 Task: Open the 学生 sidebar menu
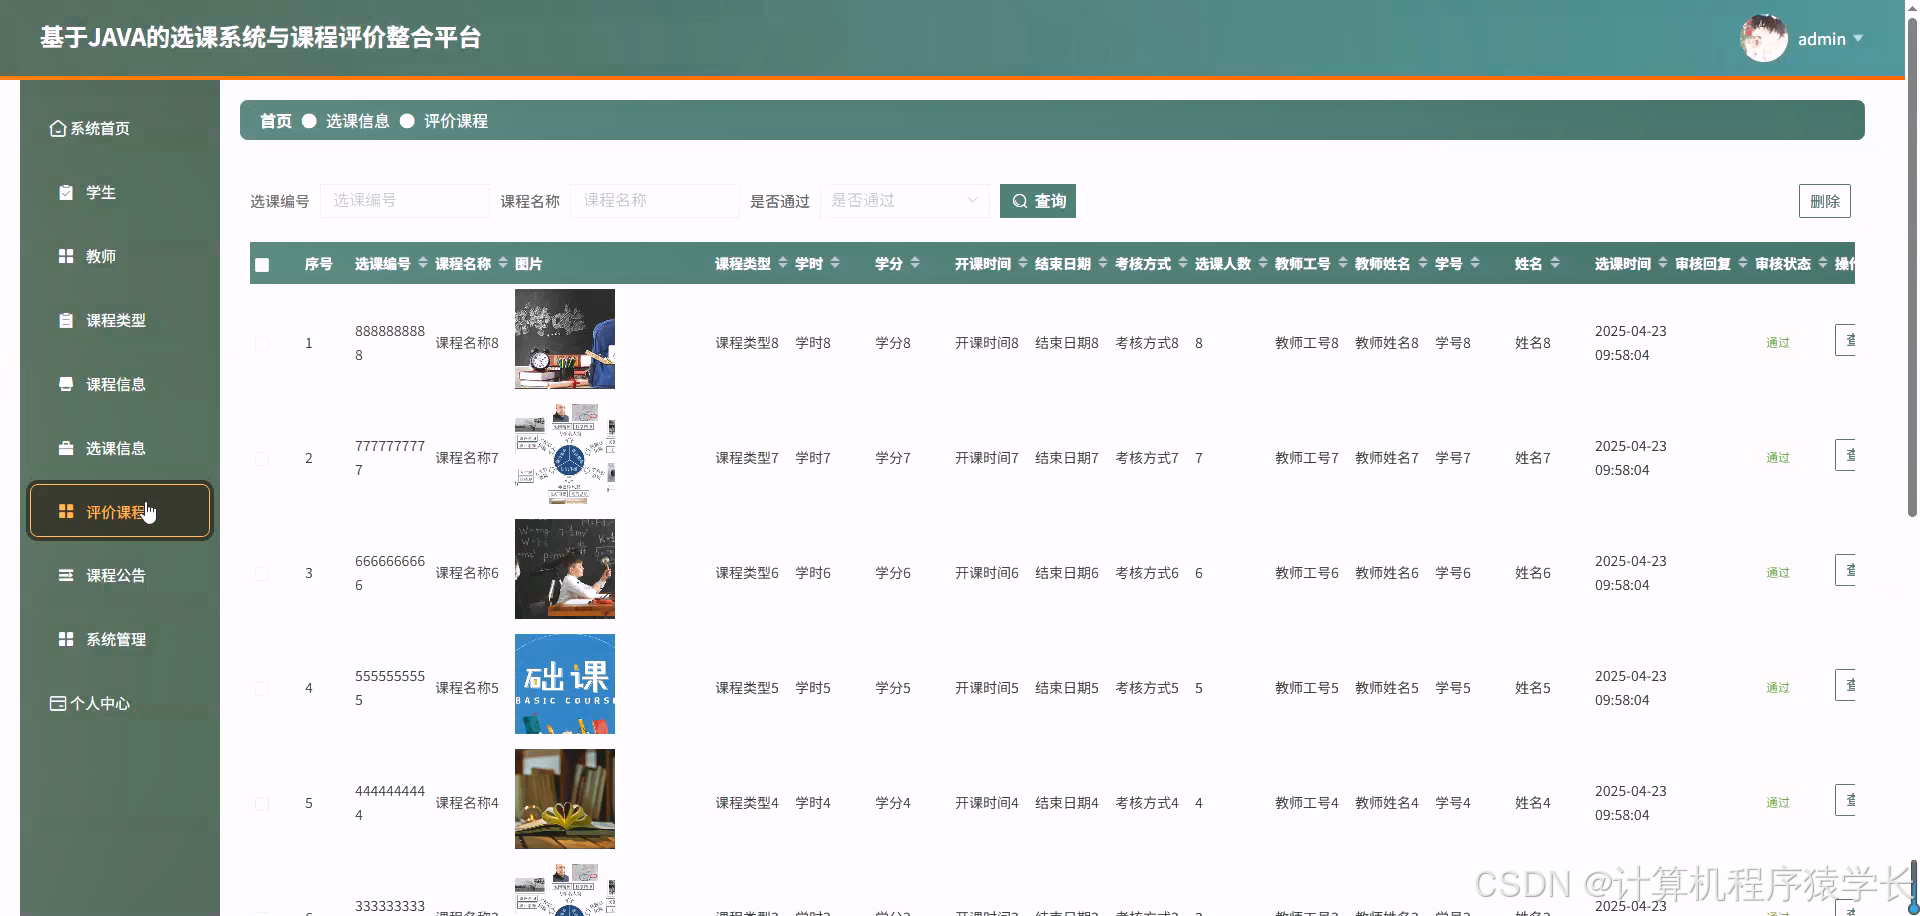click(120, 192)
